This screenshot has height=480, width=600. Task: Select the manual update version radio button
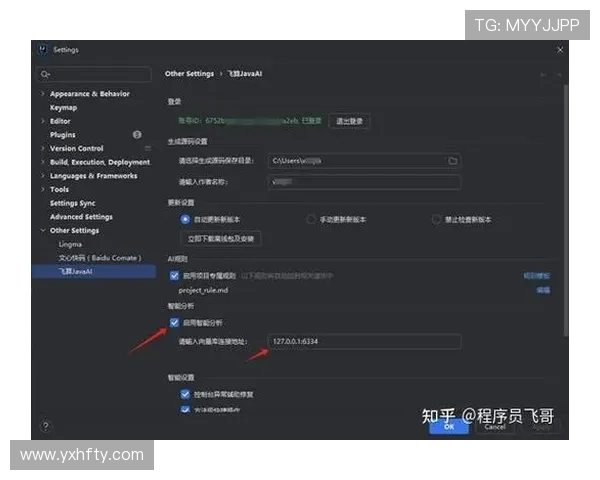point(311,219)
